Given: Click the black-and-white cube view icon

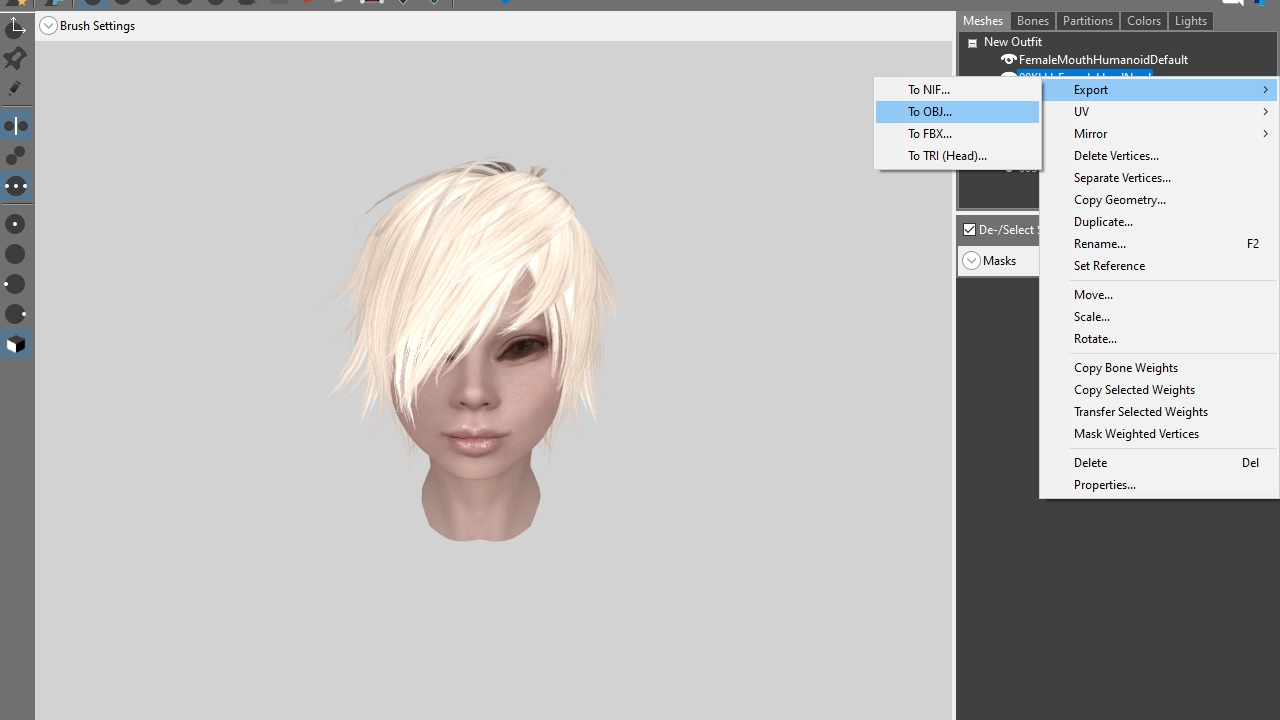Looking at the screenshot, I should [16, 344].
